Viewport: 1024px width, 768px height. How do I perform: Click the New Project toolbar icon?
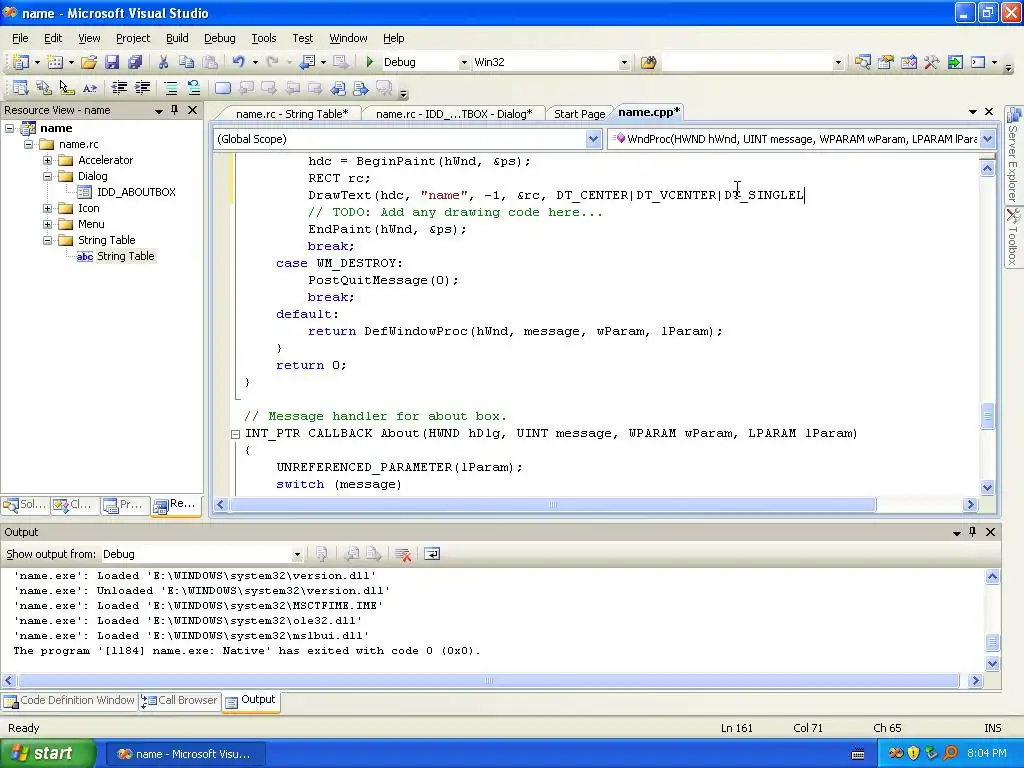20,62
